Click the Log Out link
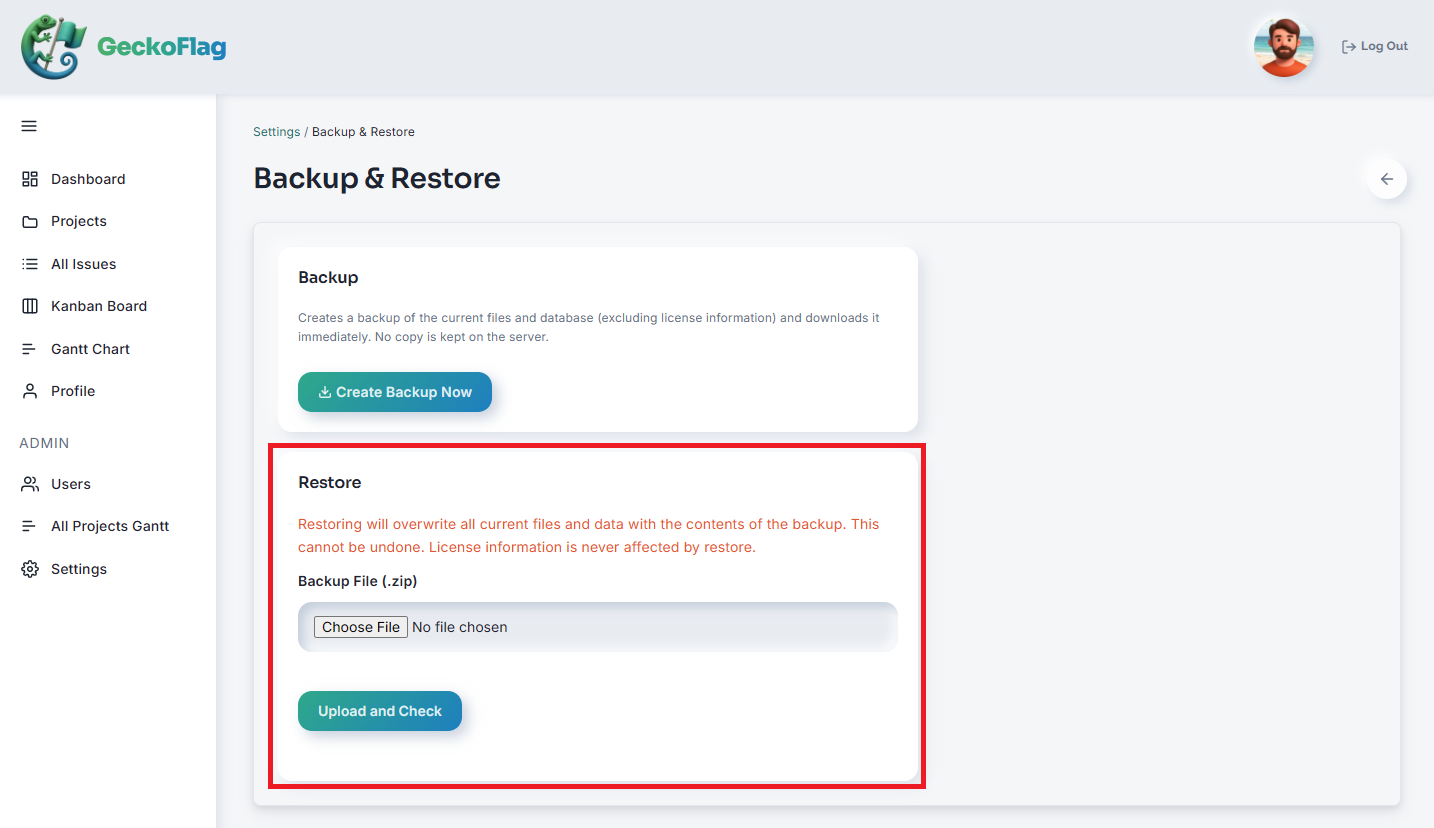The height and width of the screenshot is (828, 1434). (1375, 46)
